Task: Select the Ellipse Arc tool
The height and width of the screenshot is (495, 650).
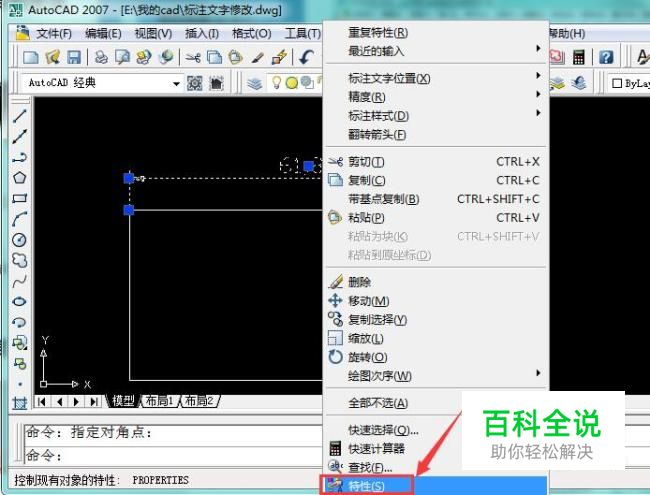Action: (x=19, y=322)
